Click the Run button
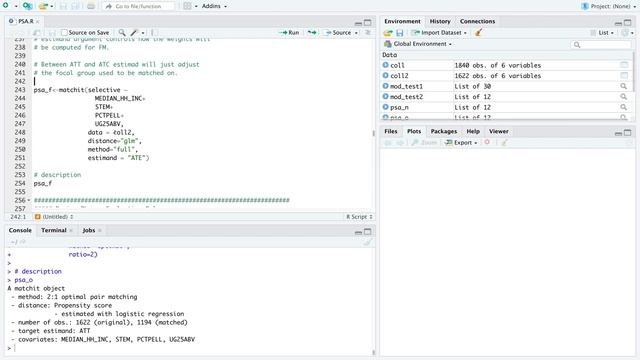 [289, 32]
